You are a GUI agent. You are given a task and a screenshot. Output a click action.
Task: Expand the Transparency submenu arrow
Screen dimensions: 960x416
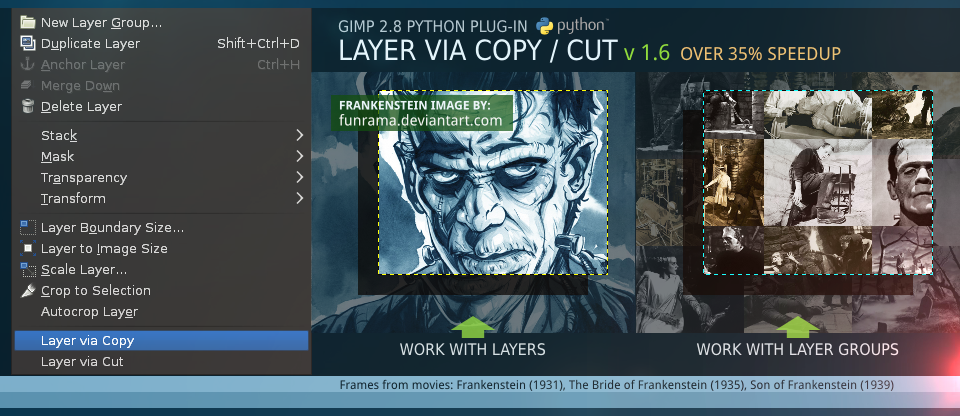299,177
